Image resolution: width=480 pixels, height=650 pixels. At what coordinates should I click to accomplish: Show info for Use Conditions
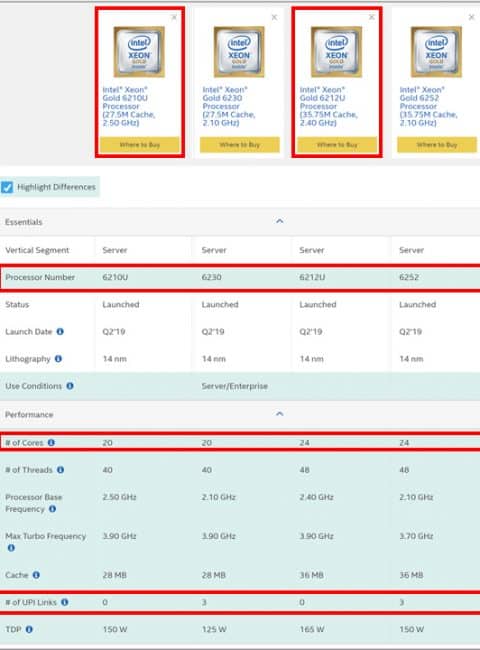pyautogui.click(x=70, y=386)
